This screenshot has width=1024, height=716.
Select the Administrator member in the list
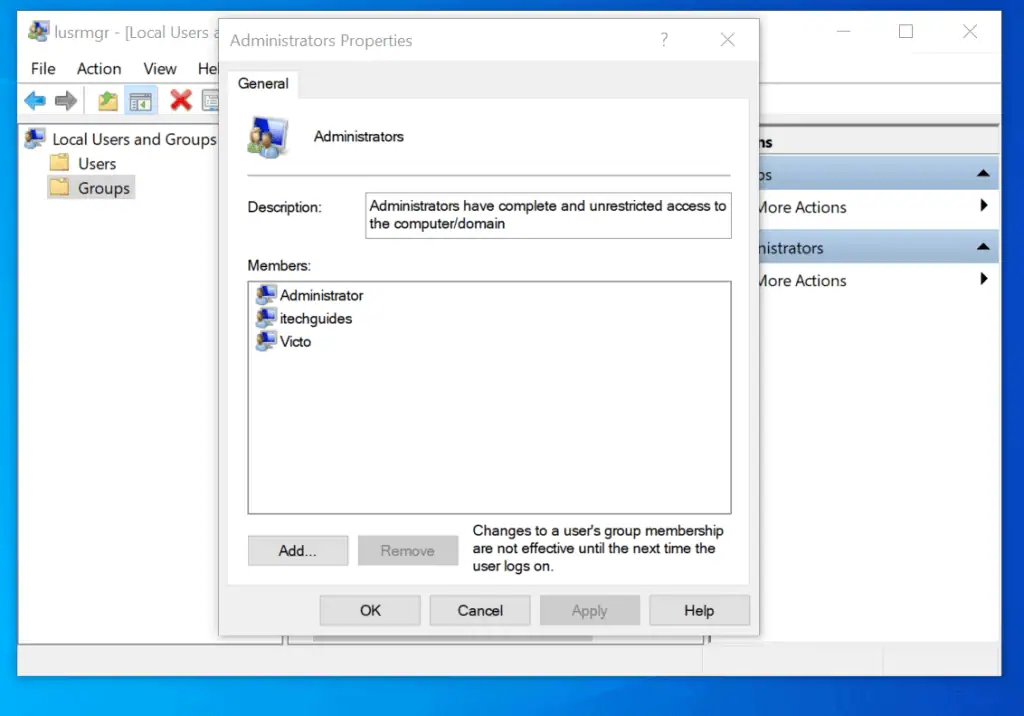321,296
